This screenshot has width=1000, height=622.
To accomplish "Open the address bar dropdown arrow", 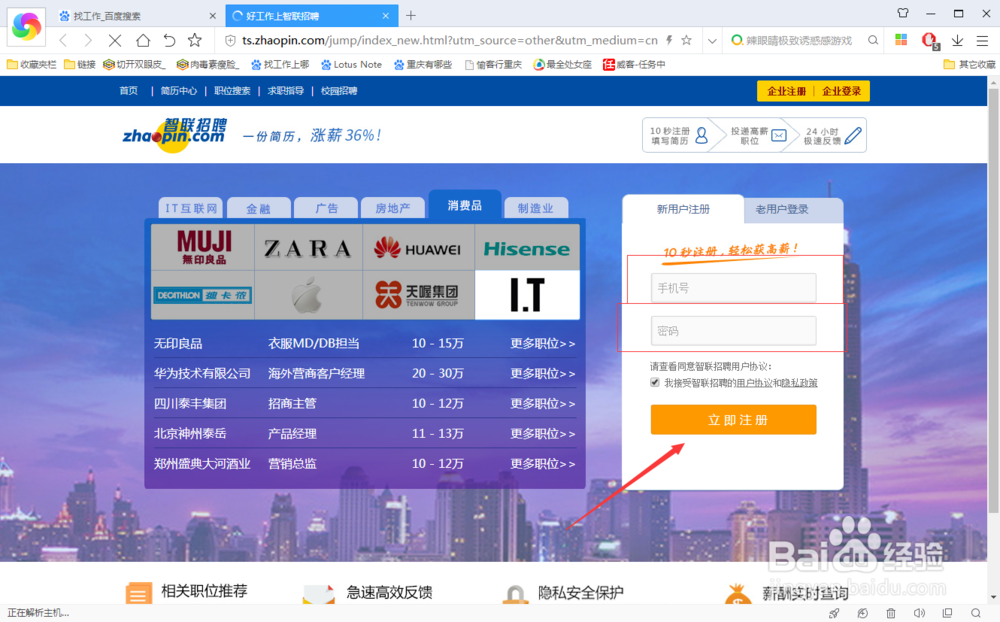I will click(712, 41).
